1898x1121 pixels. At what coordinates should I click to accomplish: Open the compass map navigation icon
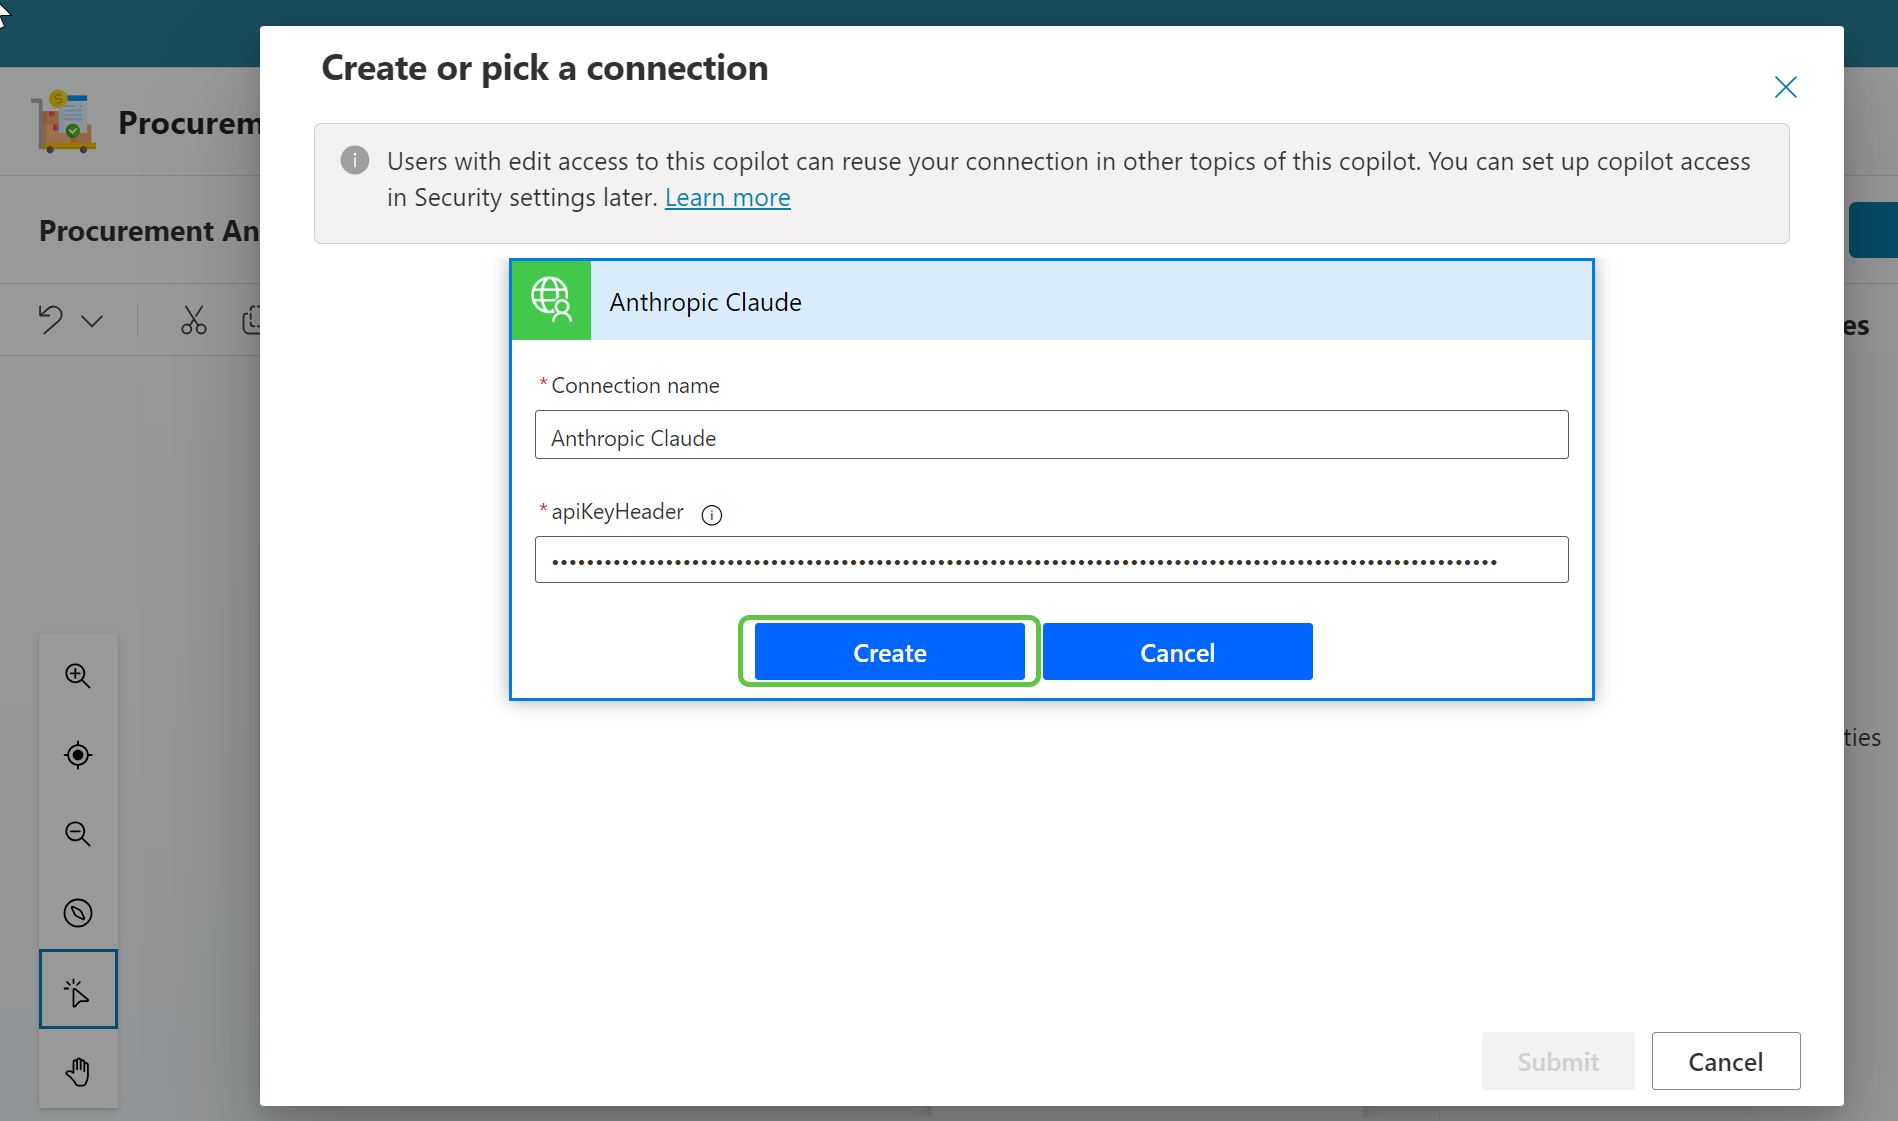coord(78,912)
